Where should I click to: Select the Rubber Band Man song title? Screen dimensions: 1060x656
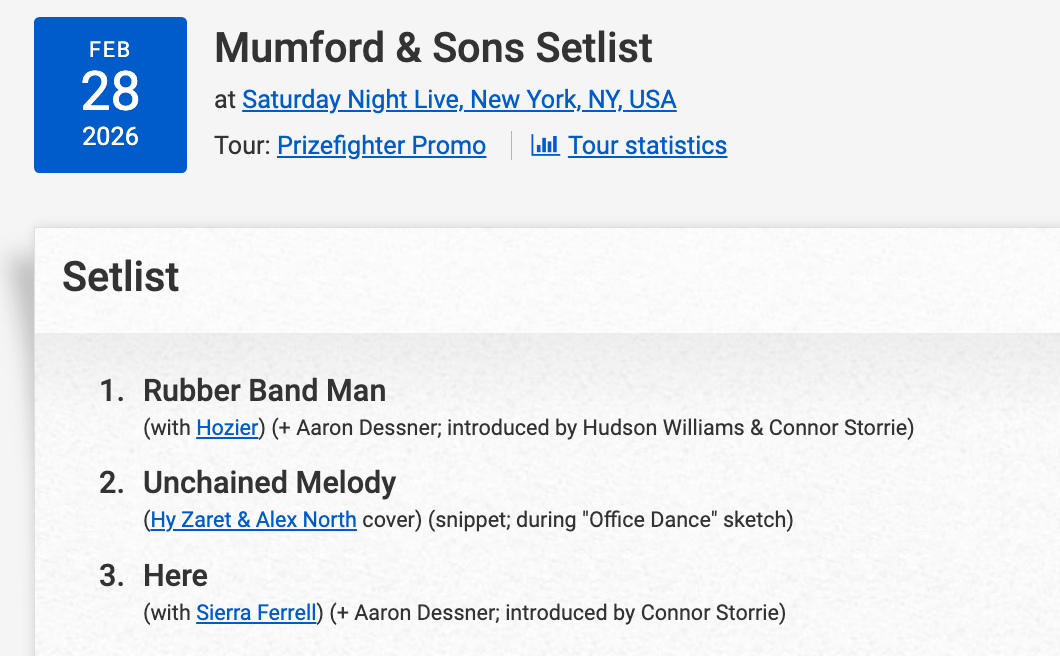[x=264, y=390]
